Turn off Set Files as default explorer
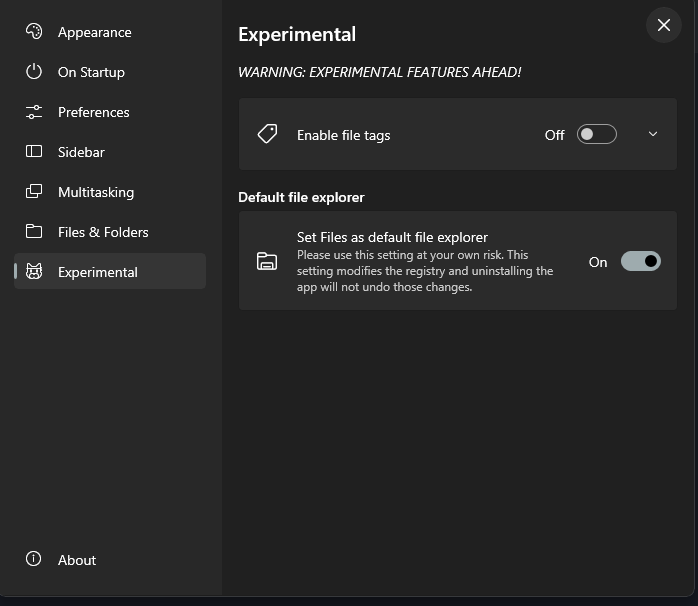 pos(640,261)
